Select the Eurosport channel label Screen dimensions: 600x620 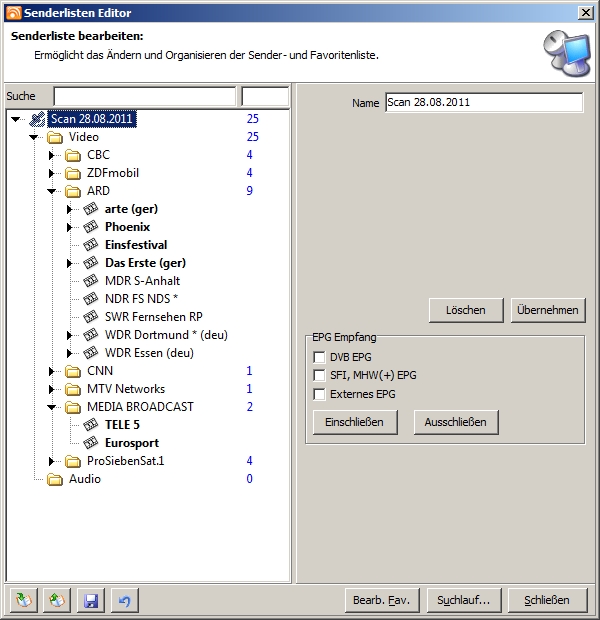[x=132, y=443]
